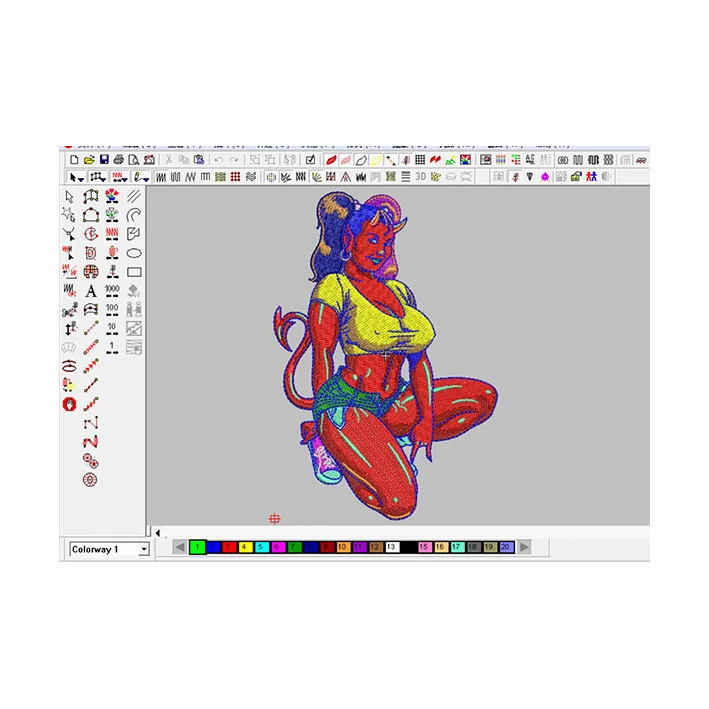Click the 3D view icon

tap(421, 177)
